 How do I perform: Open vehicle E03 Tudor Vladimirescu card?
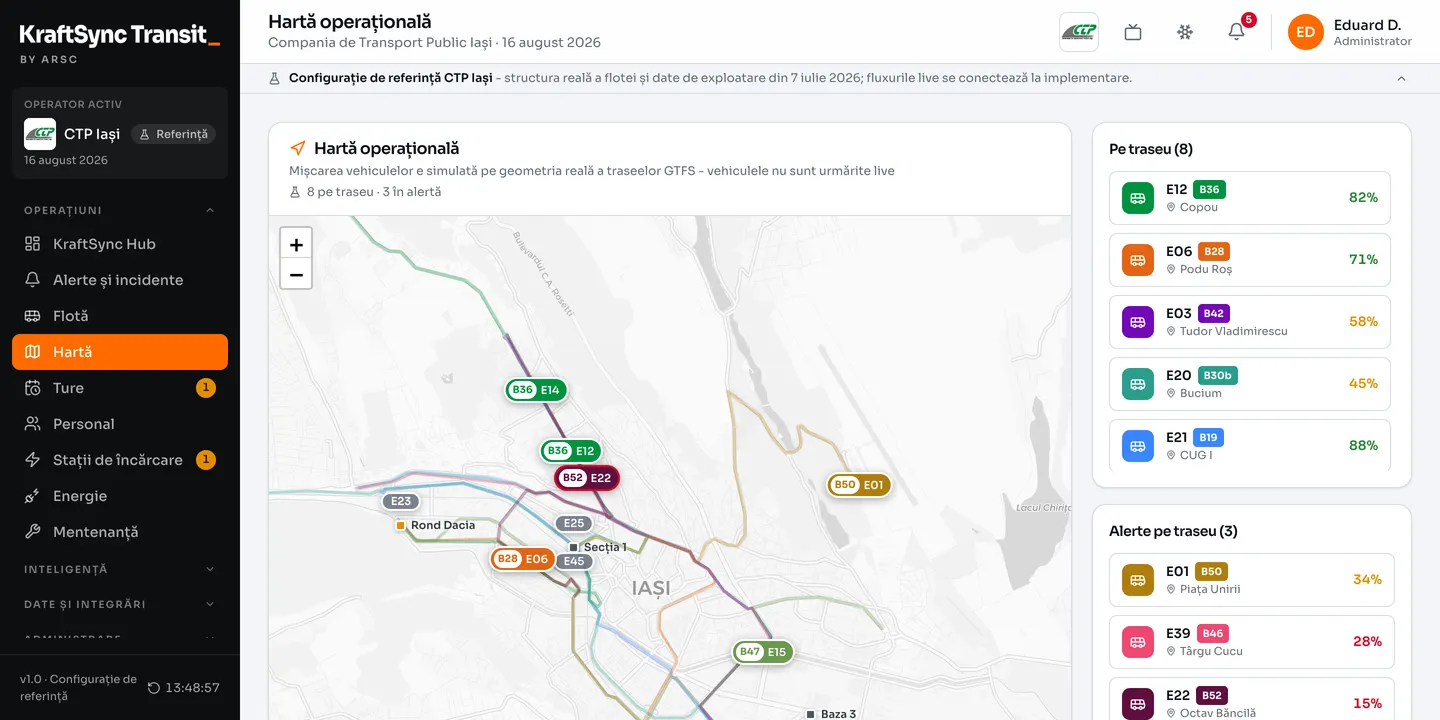click(x=1250, y=322)
